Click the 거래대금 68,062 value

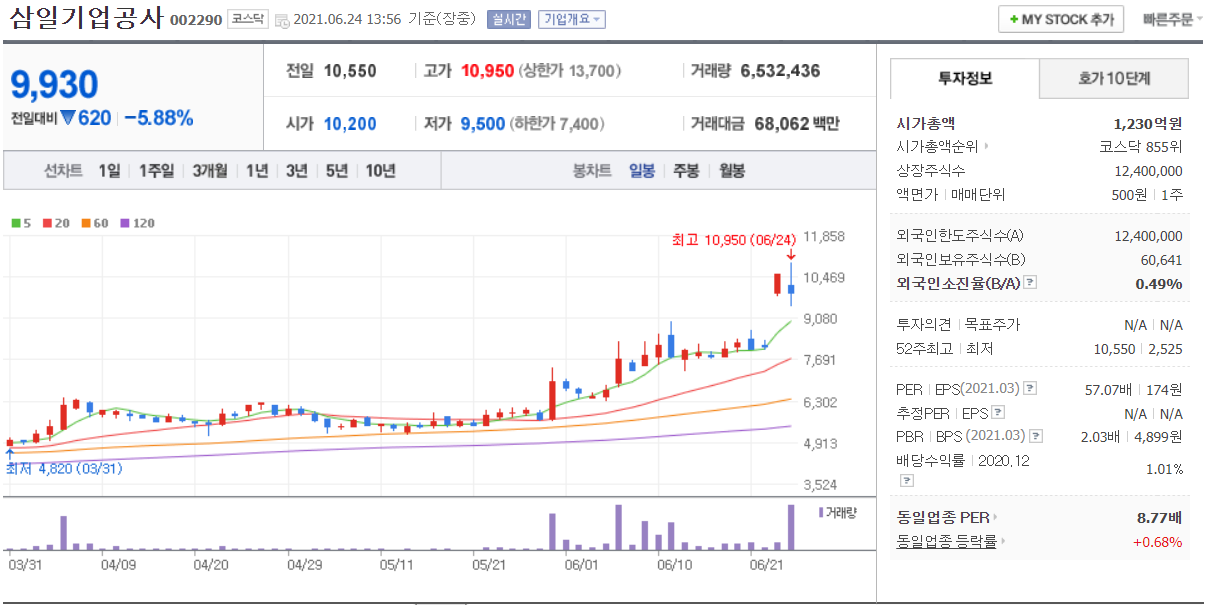click(780, 124)
